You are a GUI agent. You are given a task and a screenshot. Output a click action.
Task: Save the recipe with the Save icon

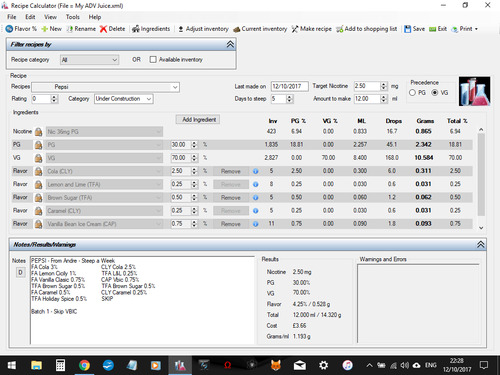click(x=414, y=29)
